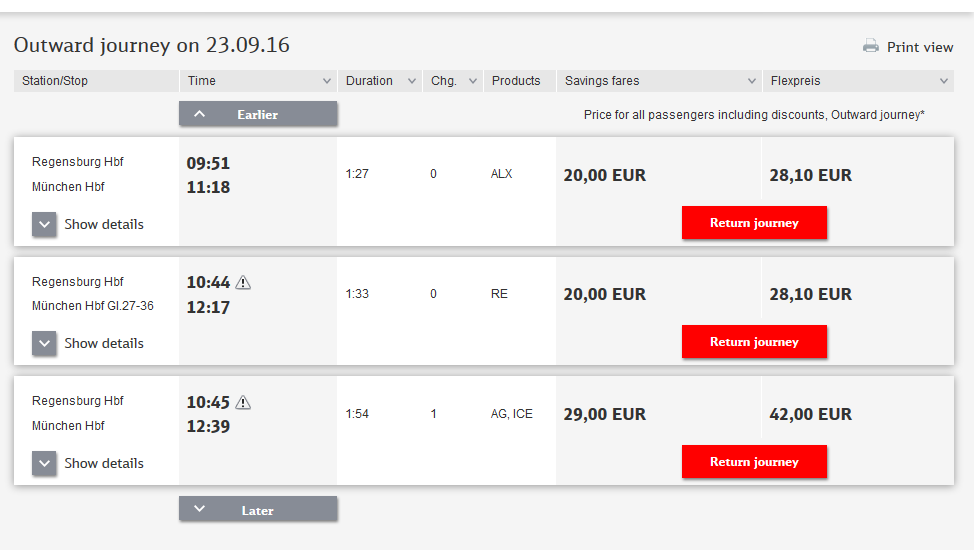Viewport: 974px width, 550px height.
Task: Click warning triangle next to 10:44 departure
Action: (x=244, y=283)
